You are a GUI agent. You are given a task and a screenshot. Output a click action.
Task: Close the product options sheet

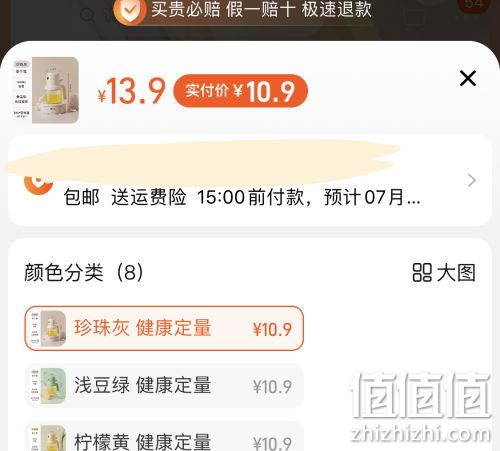[468, 78]
